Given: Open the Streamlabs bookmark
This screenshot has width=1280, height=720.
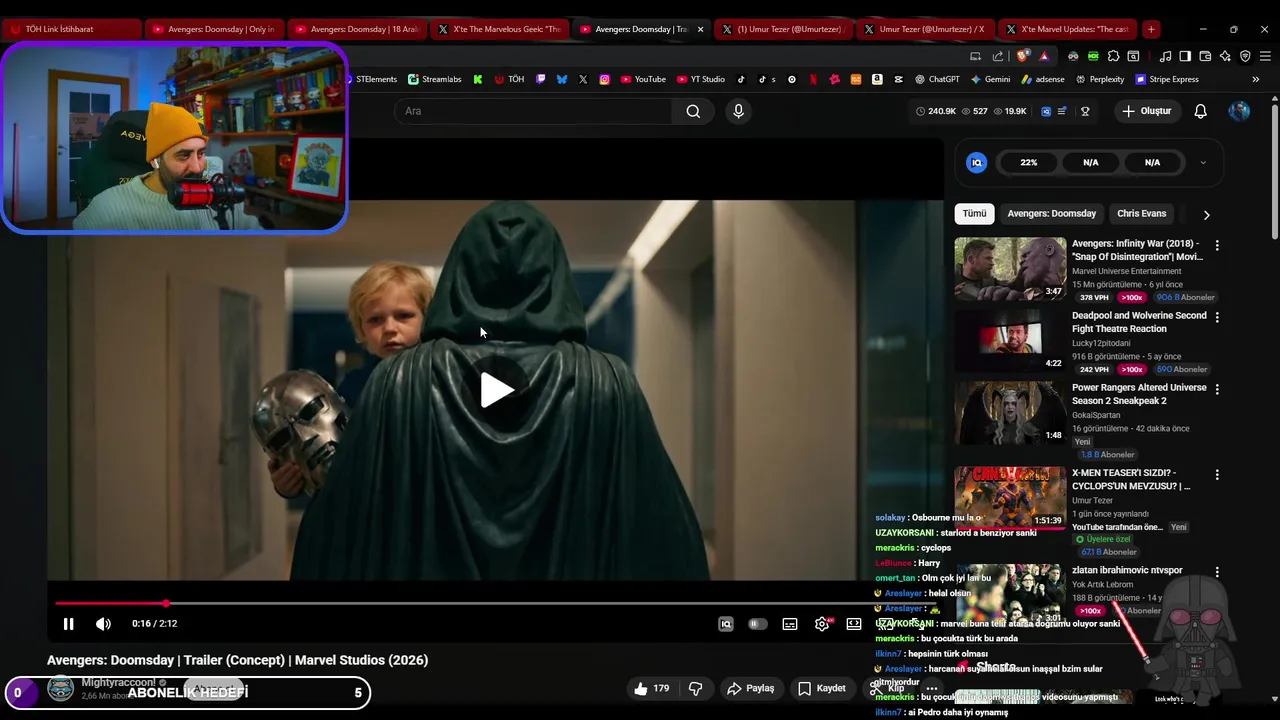Looking at the screenshot, I should click(434, 79).
